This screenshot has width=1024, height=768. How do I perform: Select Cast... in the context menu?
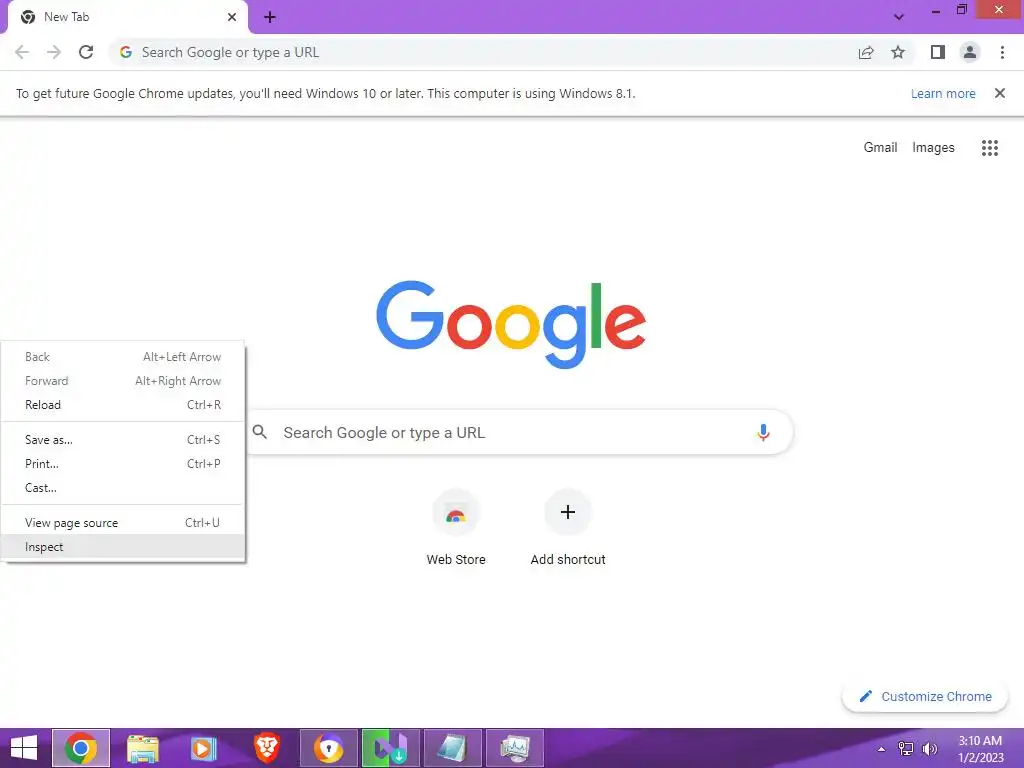(123, 488)
